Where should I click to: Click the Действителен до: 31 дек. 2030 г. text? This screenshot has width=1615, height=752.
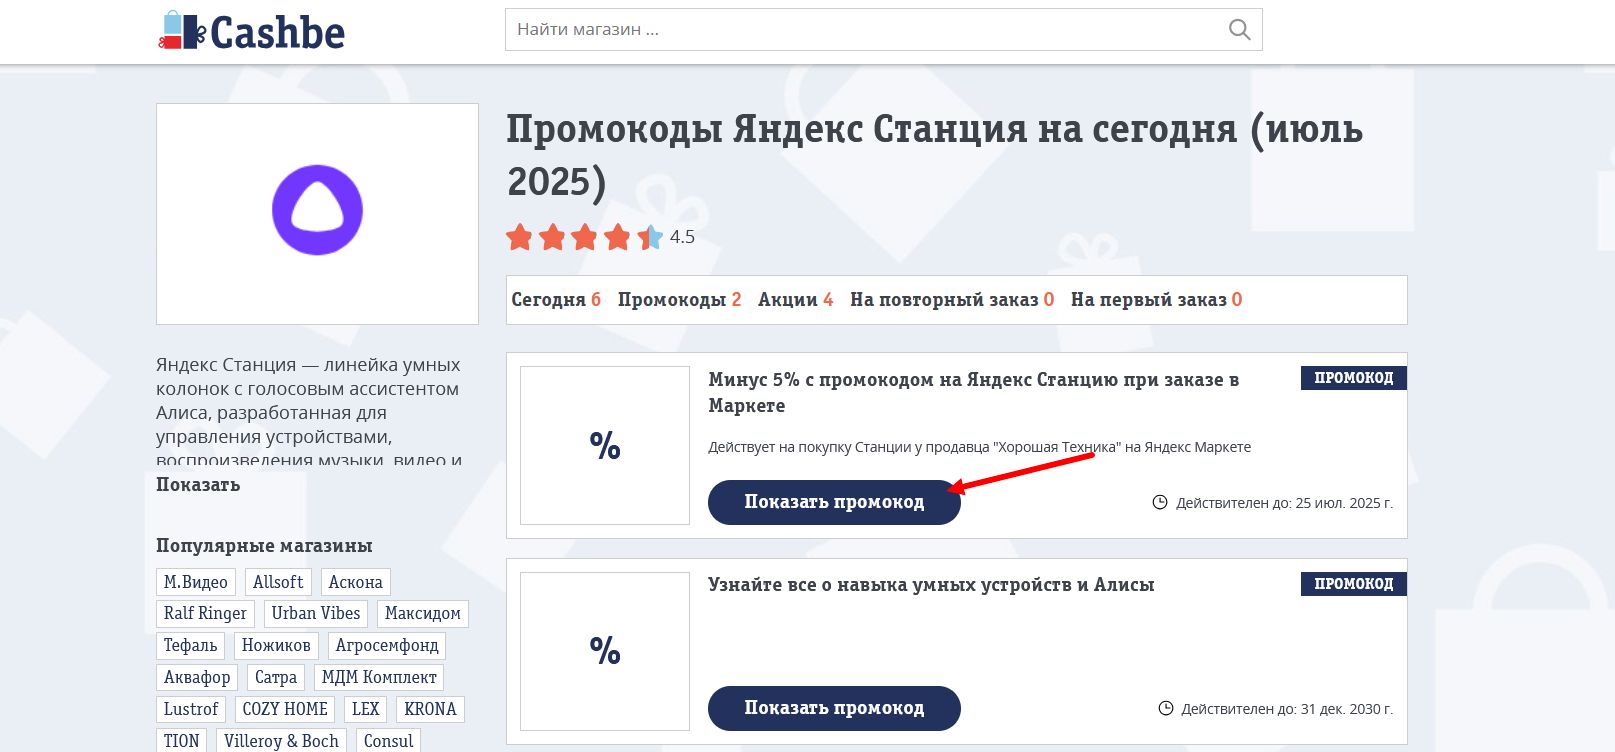[x=1287, y=709]
